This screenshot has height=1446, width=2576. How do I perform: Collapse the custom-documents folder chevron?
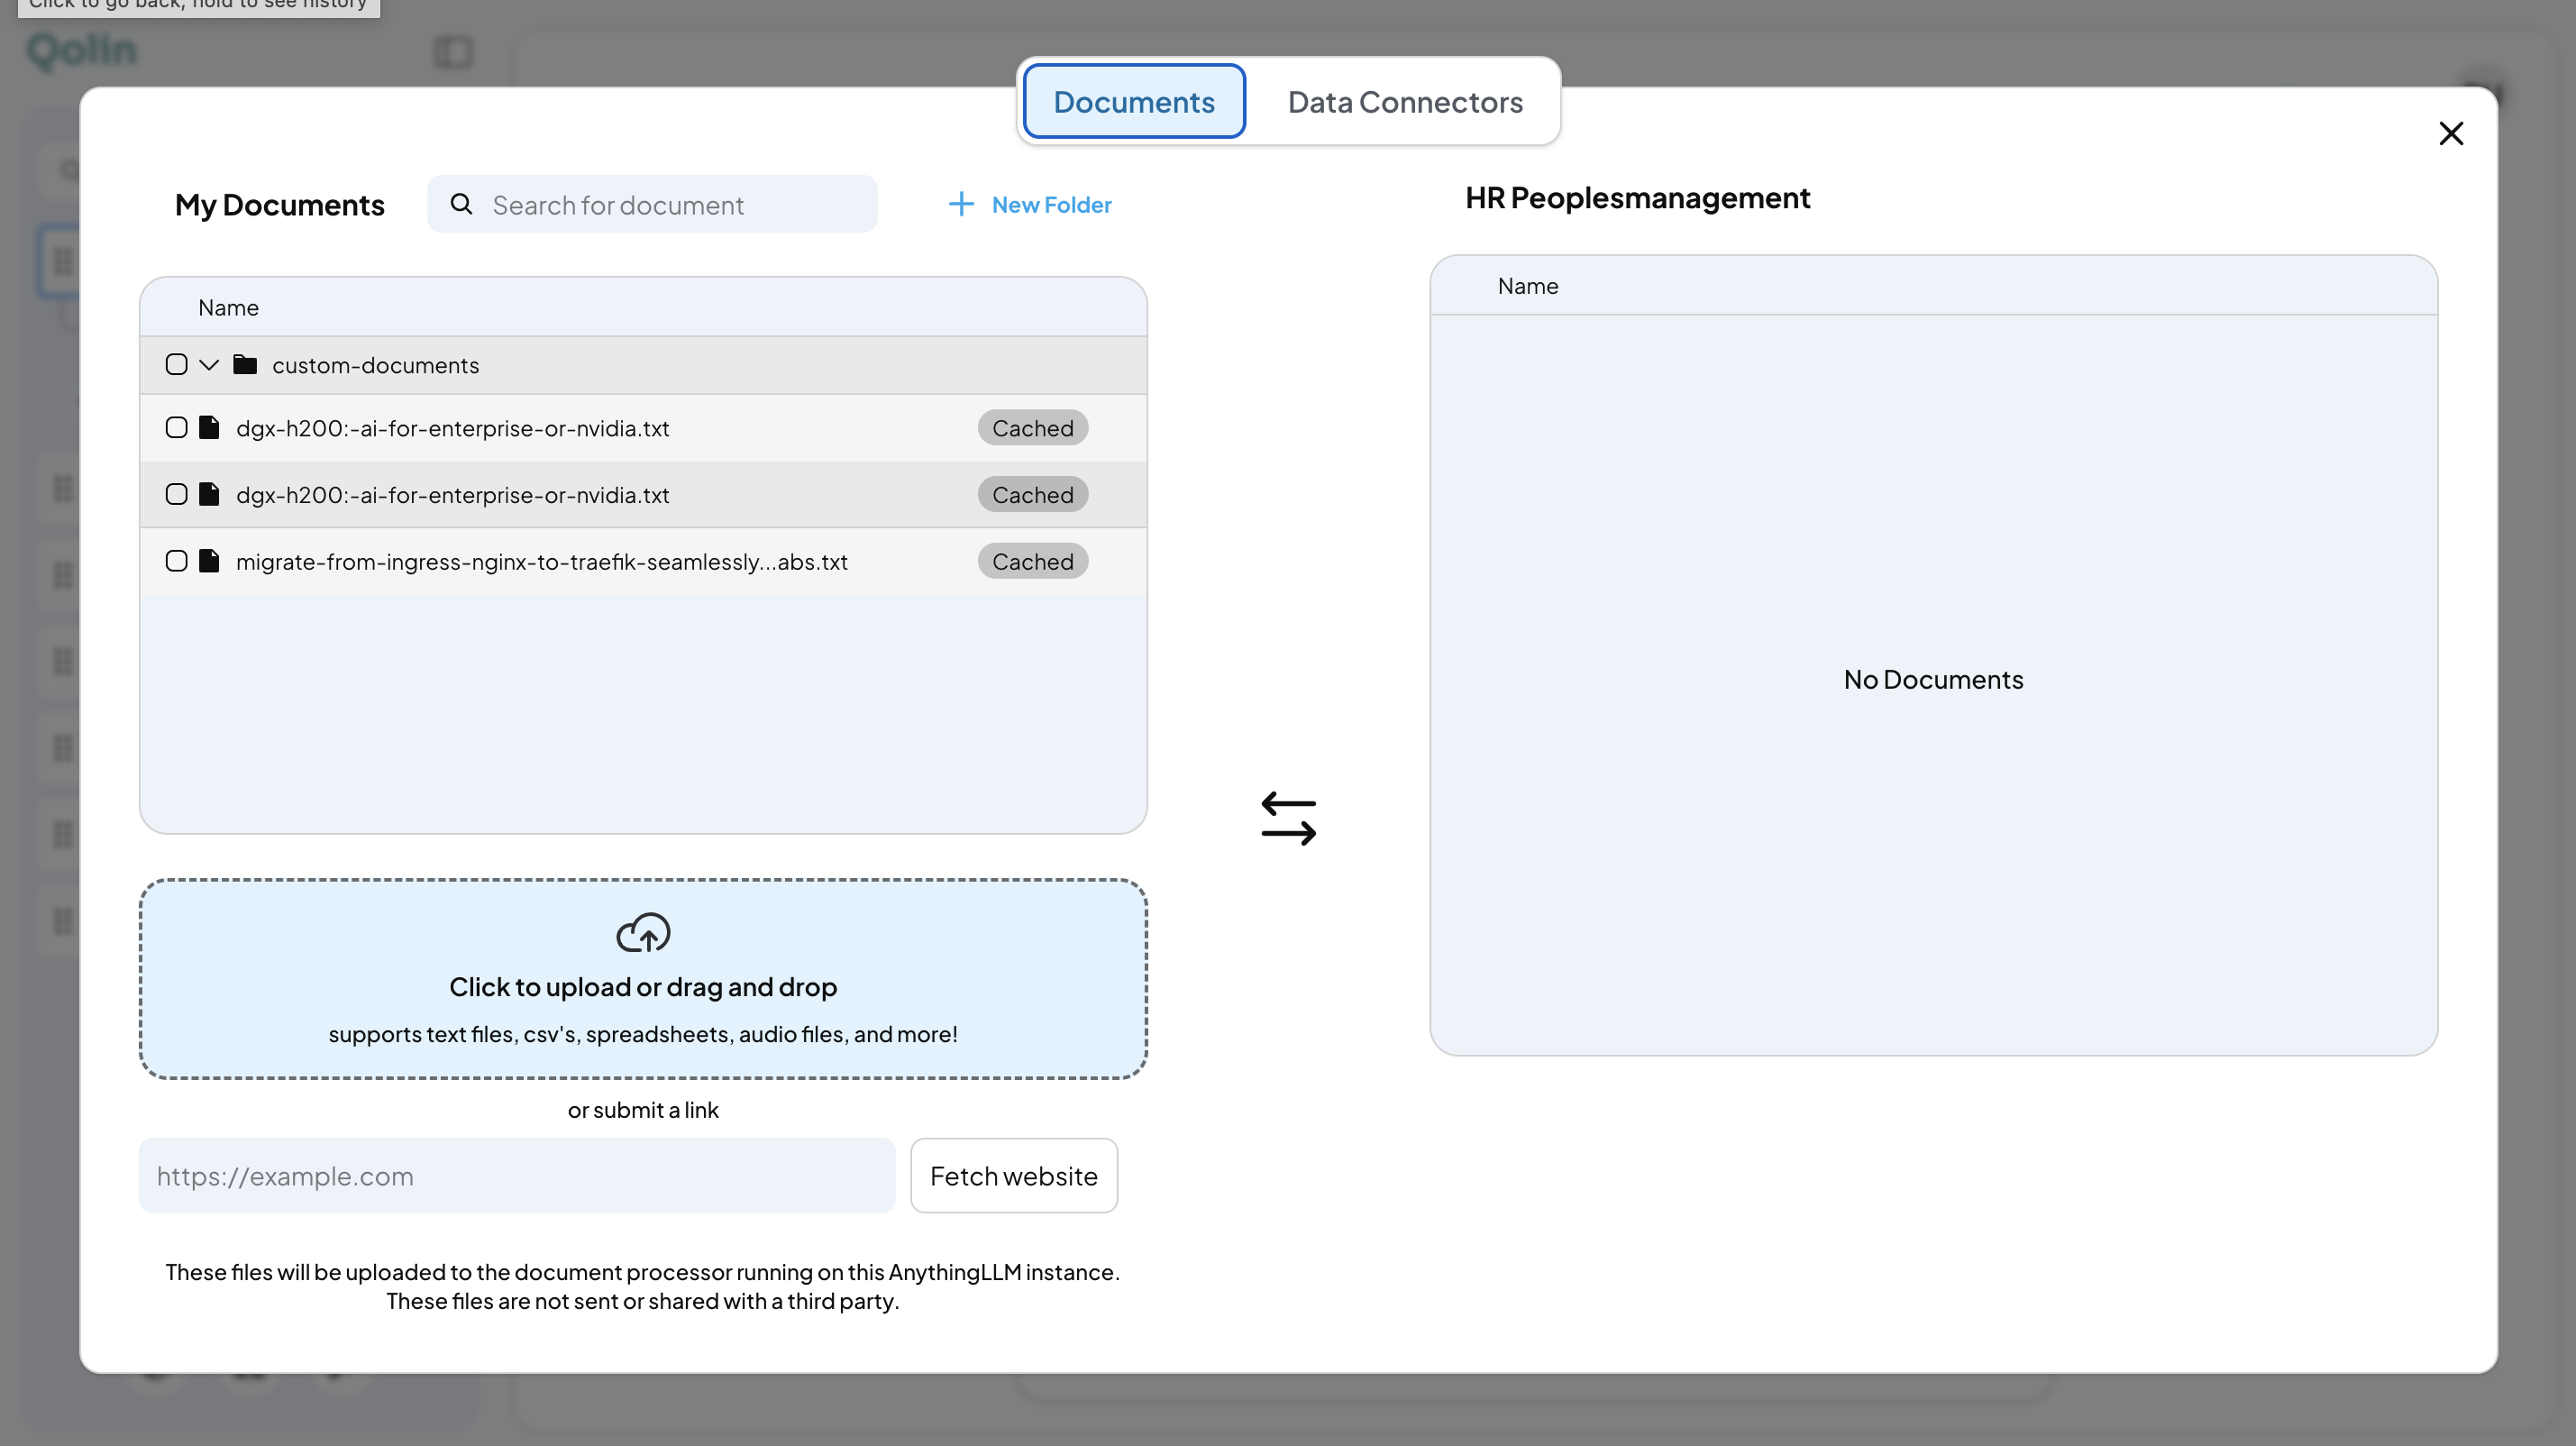point(208,364)
